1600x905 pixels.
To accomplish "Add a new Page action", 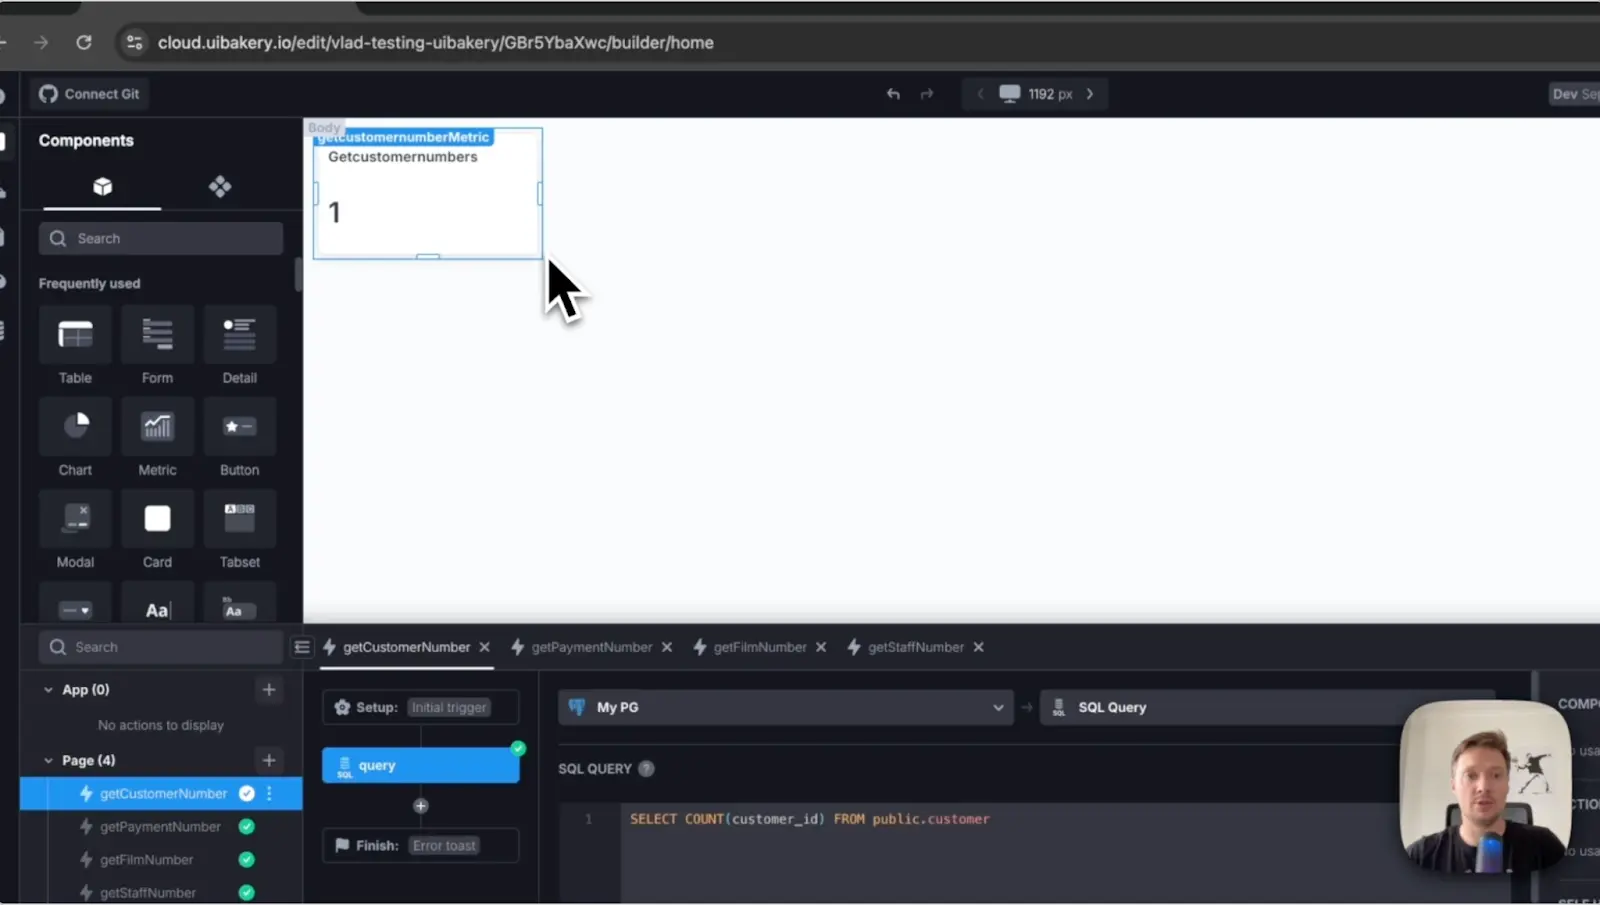I will 269,761.
